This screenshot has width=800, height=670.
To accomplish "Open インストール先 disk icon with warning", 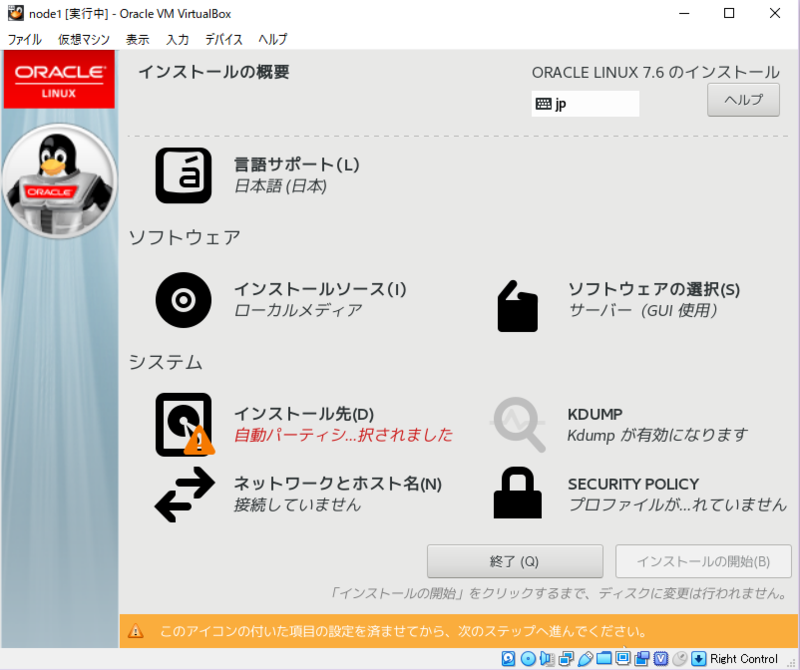I will 185,425.
